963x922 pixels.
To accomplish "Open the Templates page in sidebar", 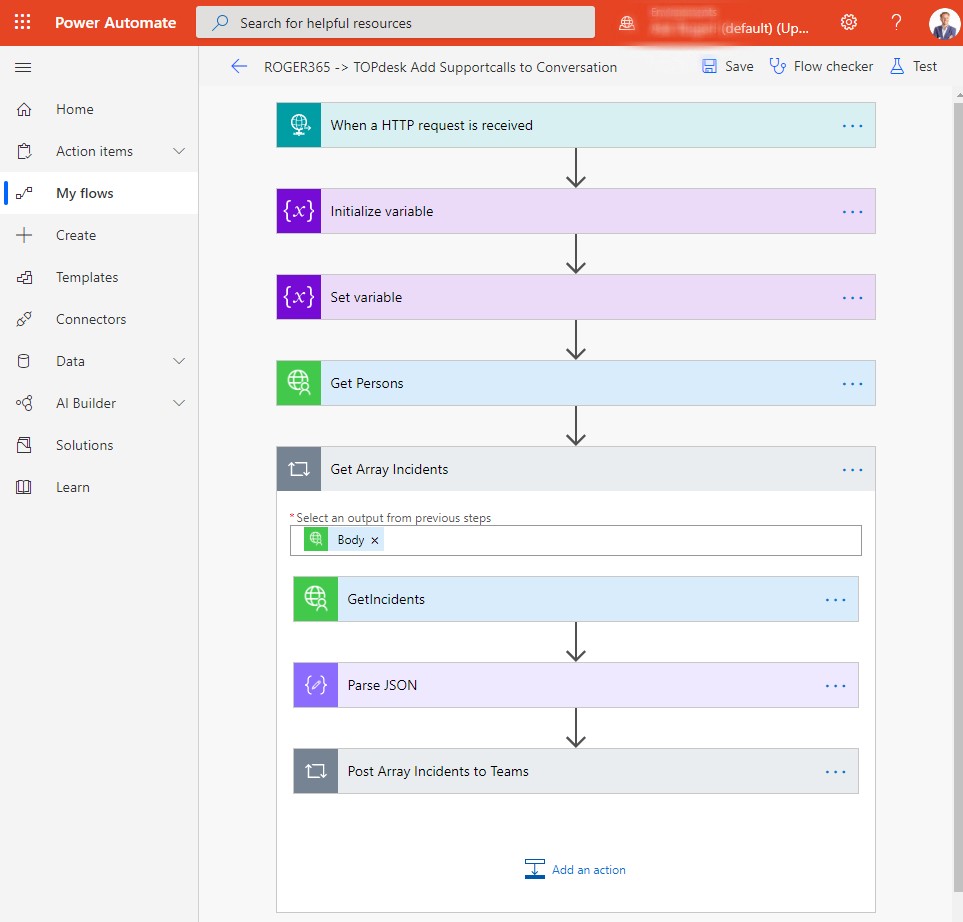I will 87,277.
